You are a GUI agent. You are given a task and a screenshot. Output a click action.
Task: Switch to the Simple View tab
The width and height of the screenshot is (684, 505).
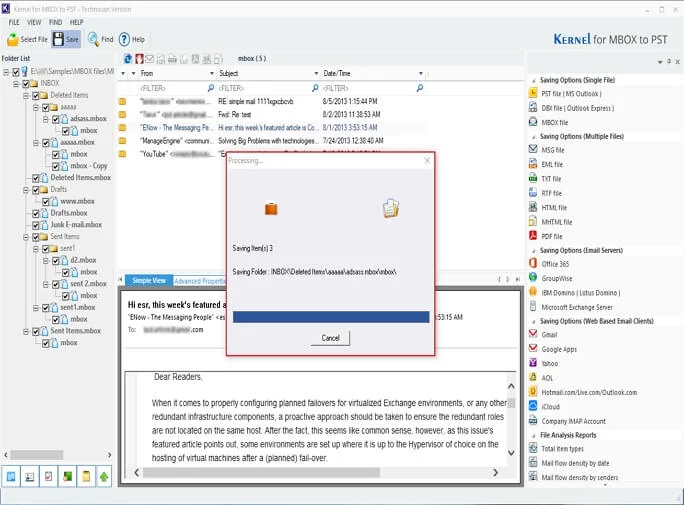[149, 280]
